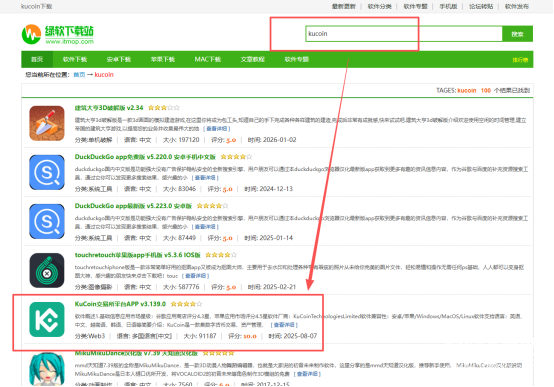Click the green 搜索 search button
The height and width of the screenshot is (387, 554).
517,34
